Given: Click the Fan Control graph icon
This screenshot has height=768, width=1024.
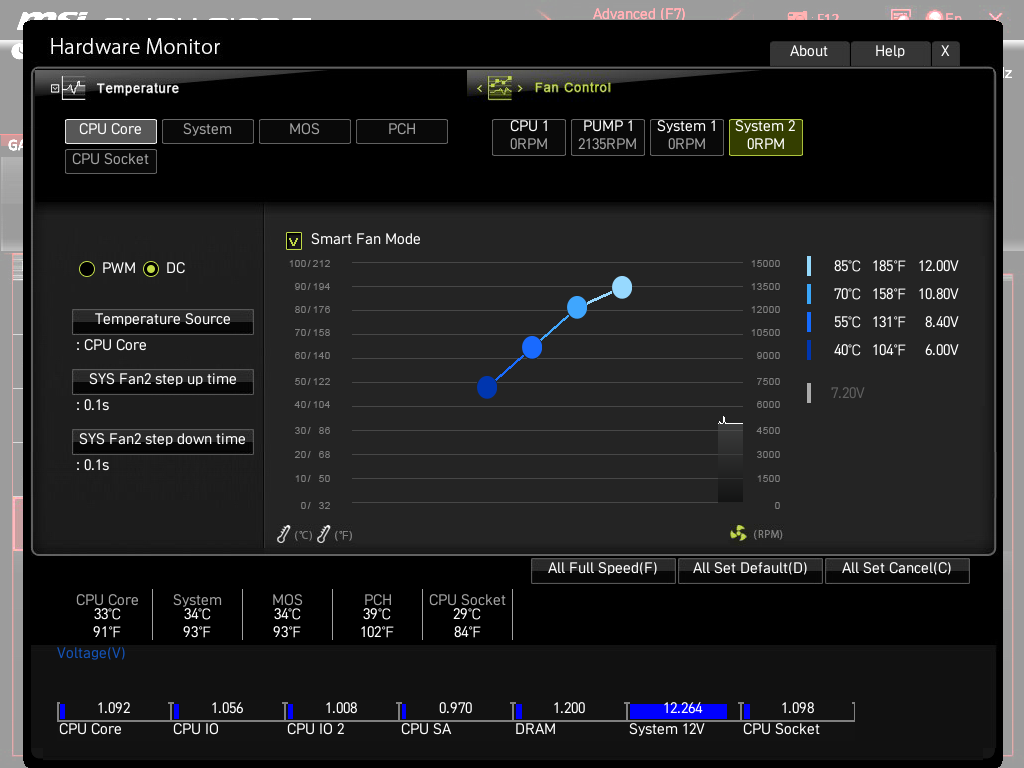Looking at the screenshot, I should click(x=500, y=88).
